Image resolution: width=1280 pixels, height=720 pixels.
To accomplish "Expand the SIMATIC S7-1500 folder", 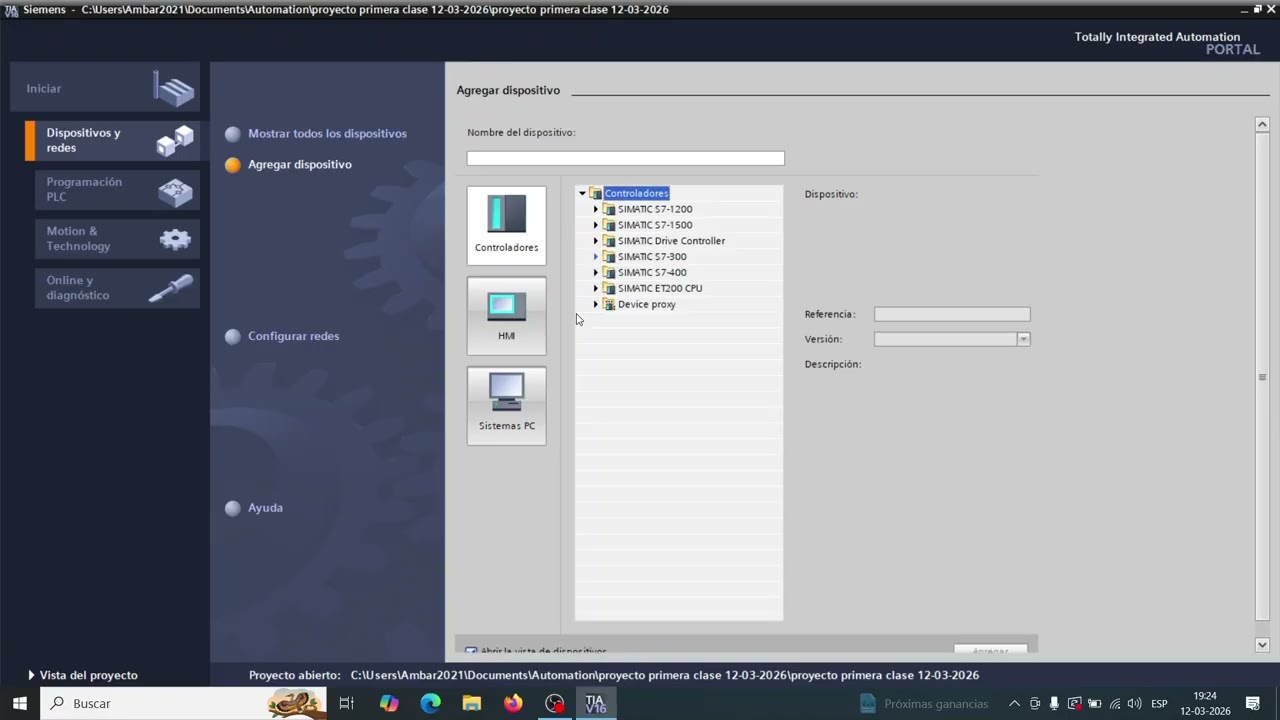I will tap(596, 225).
